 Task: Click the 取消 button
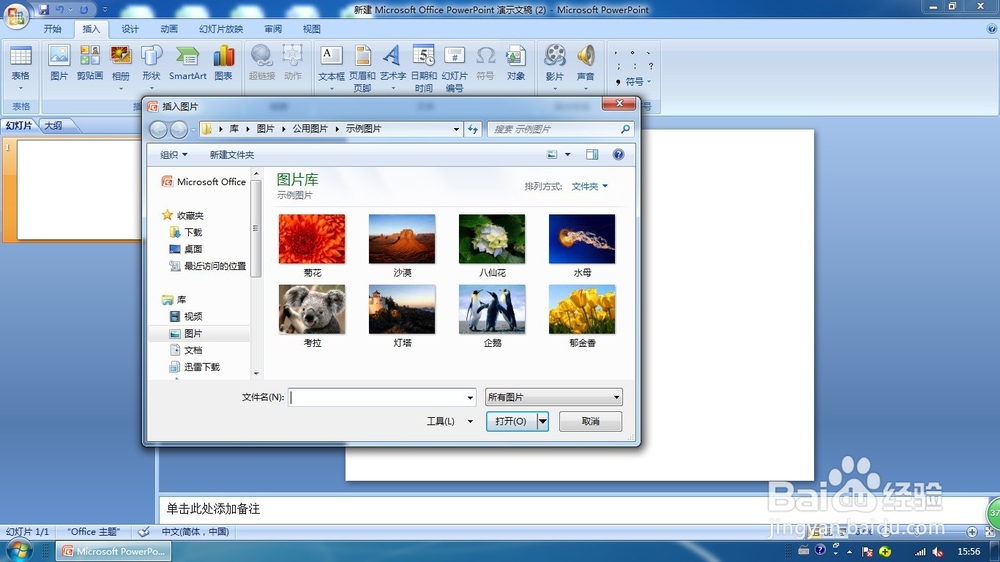591,421
